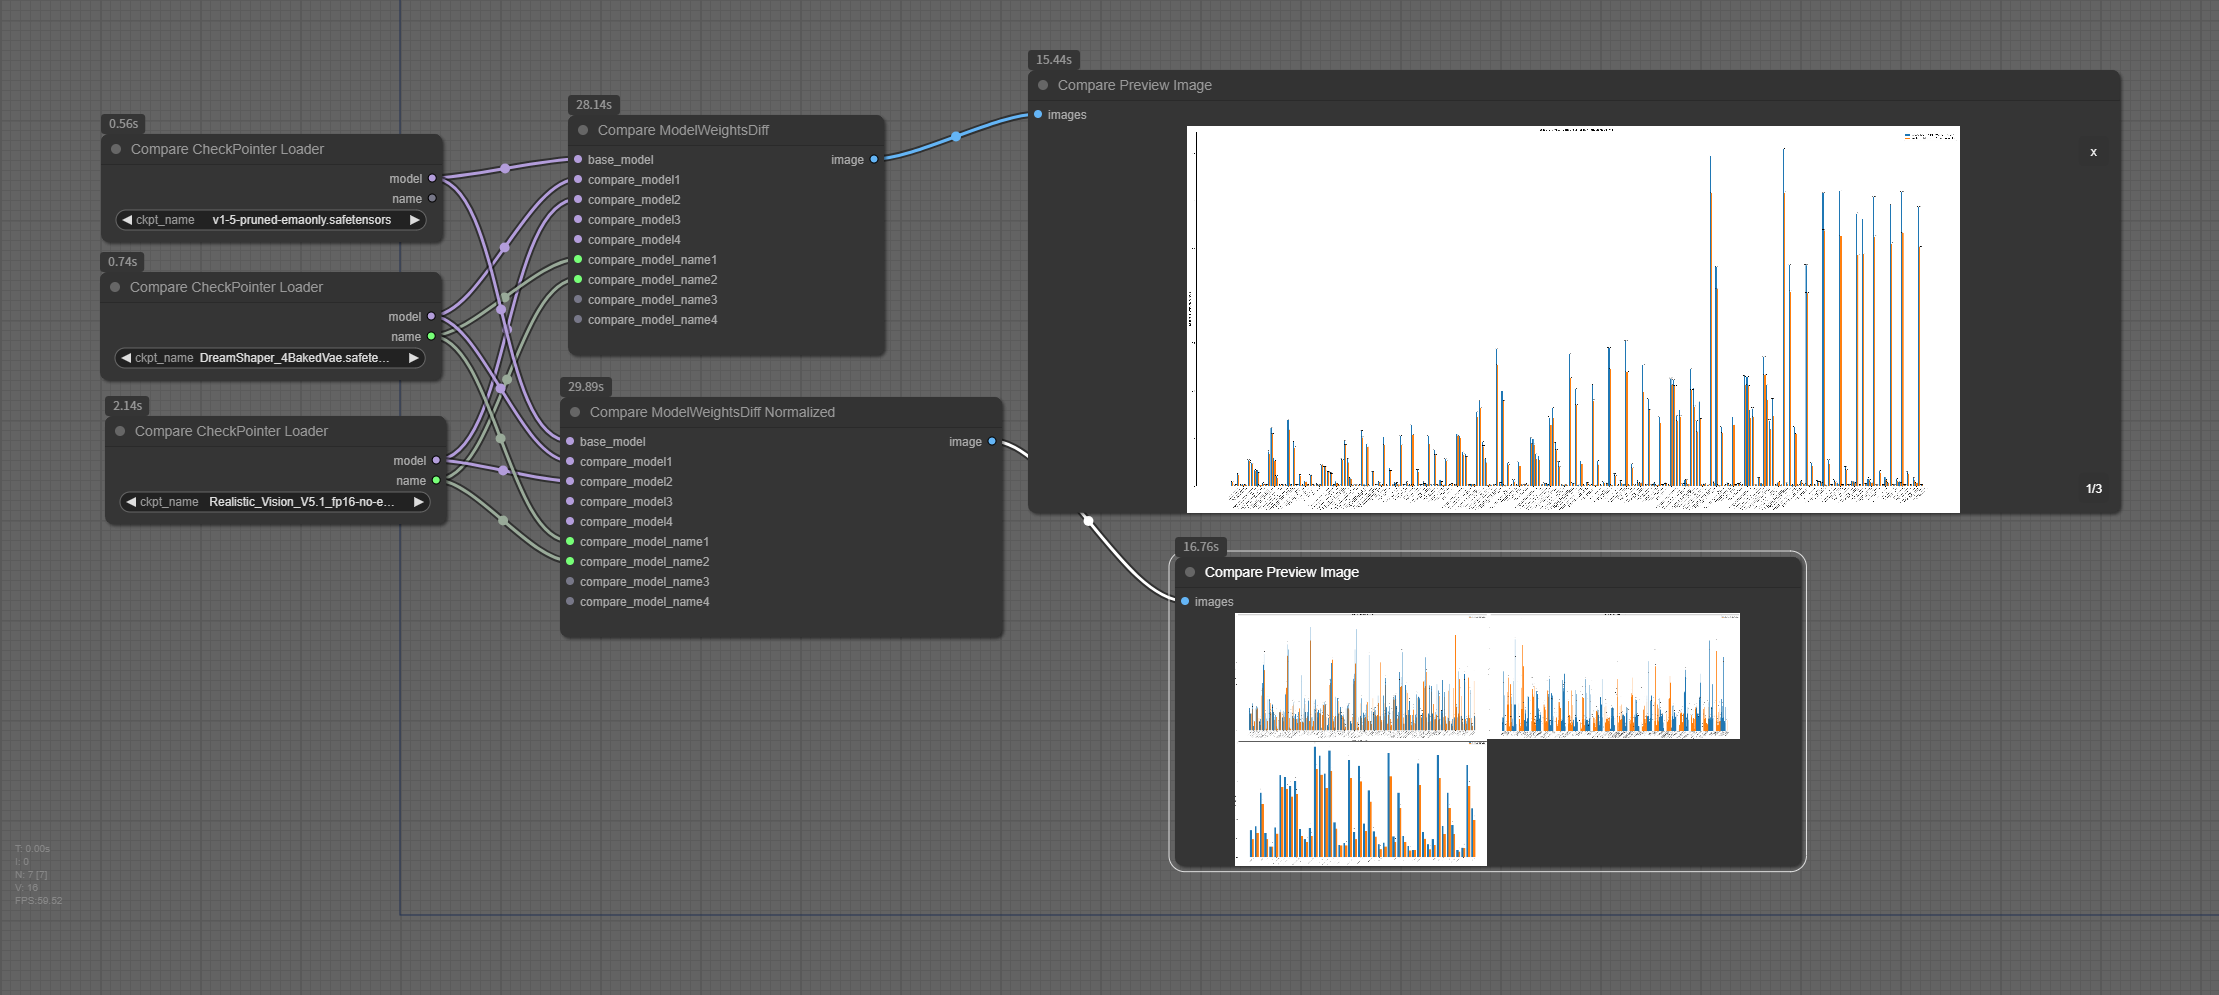Click compare_model_name4 port on ModelWeightsDiff node

point(578,319)
